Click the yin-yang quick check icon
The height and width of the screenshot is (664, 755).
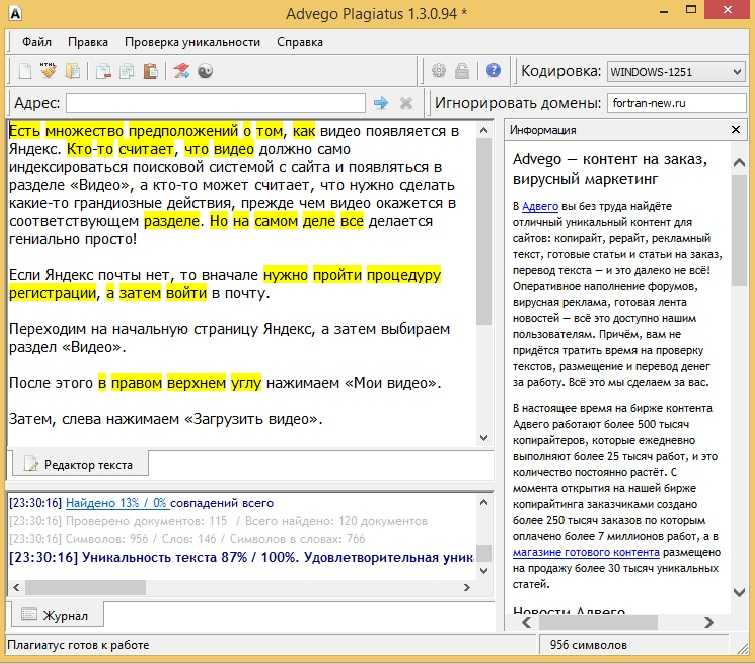[x=206, y=71]
